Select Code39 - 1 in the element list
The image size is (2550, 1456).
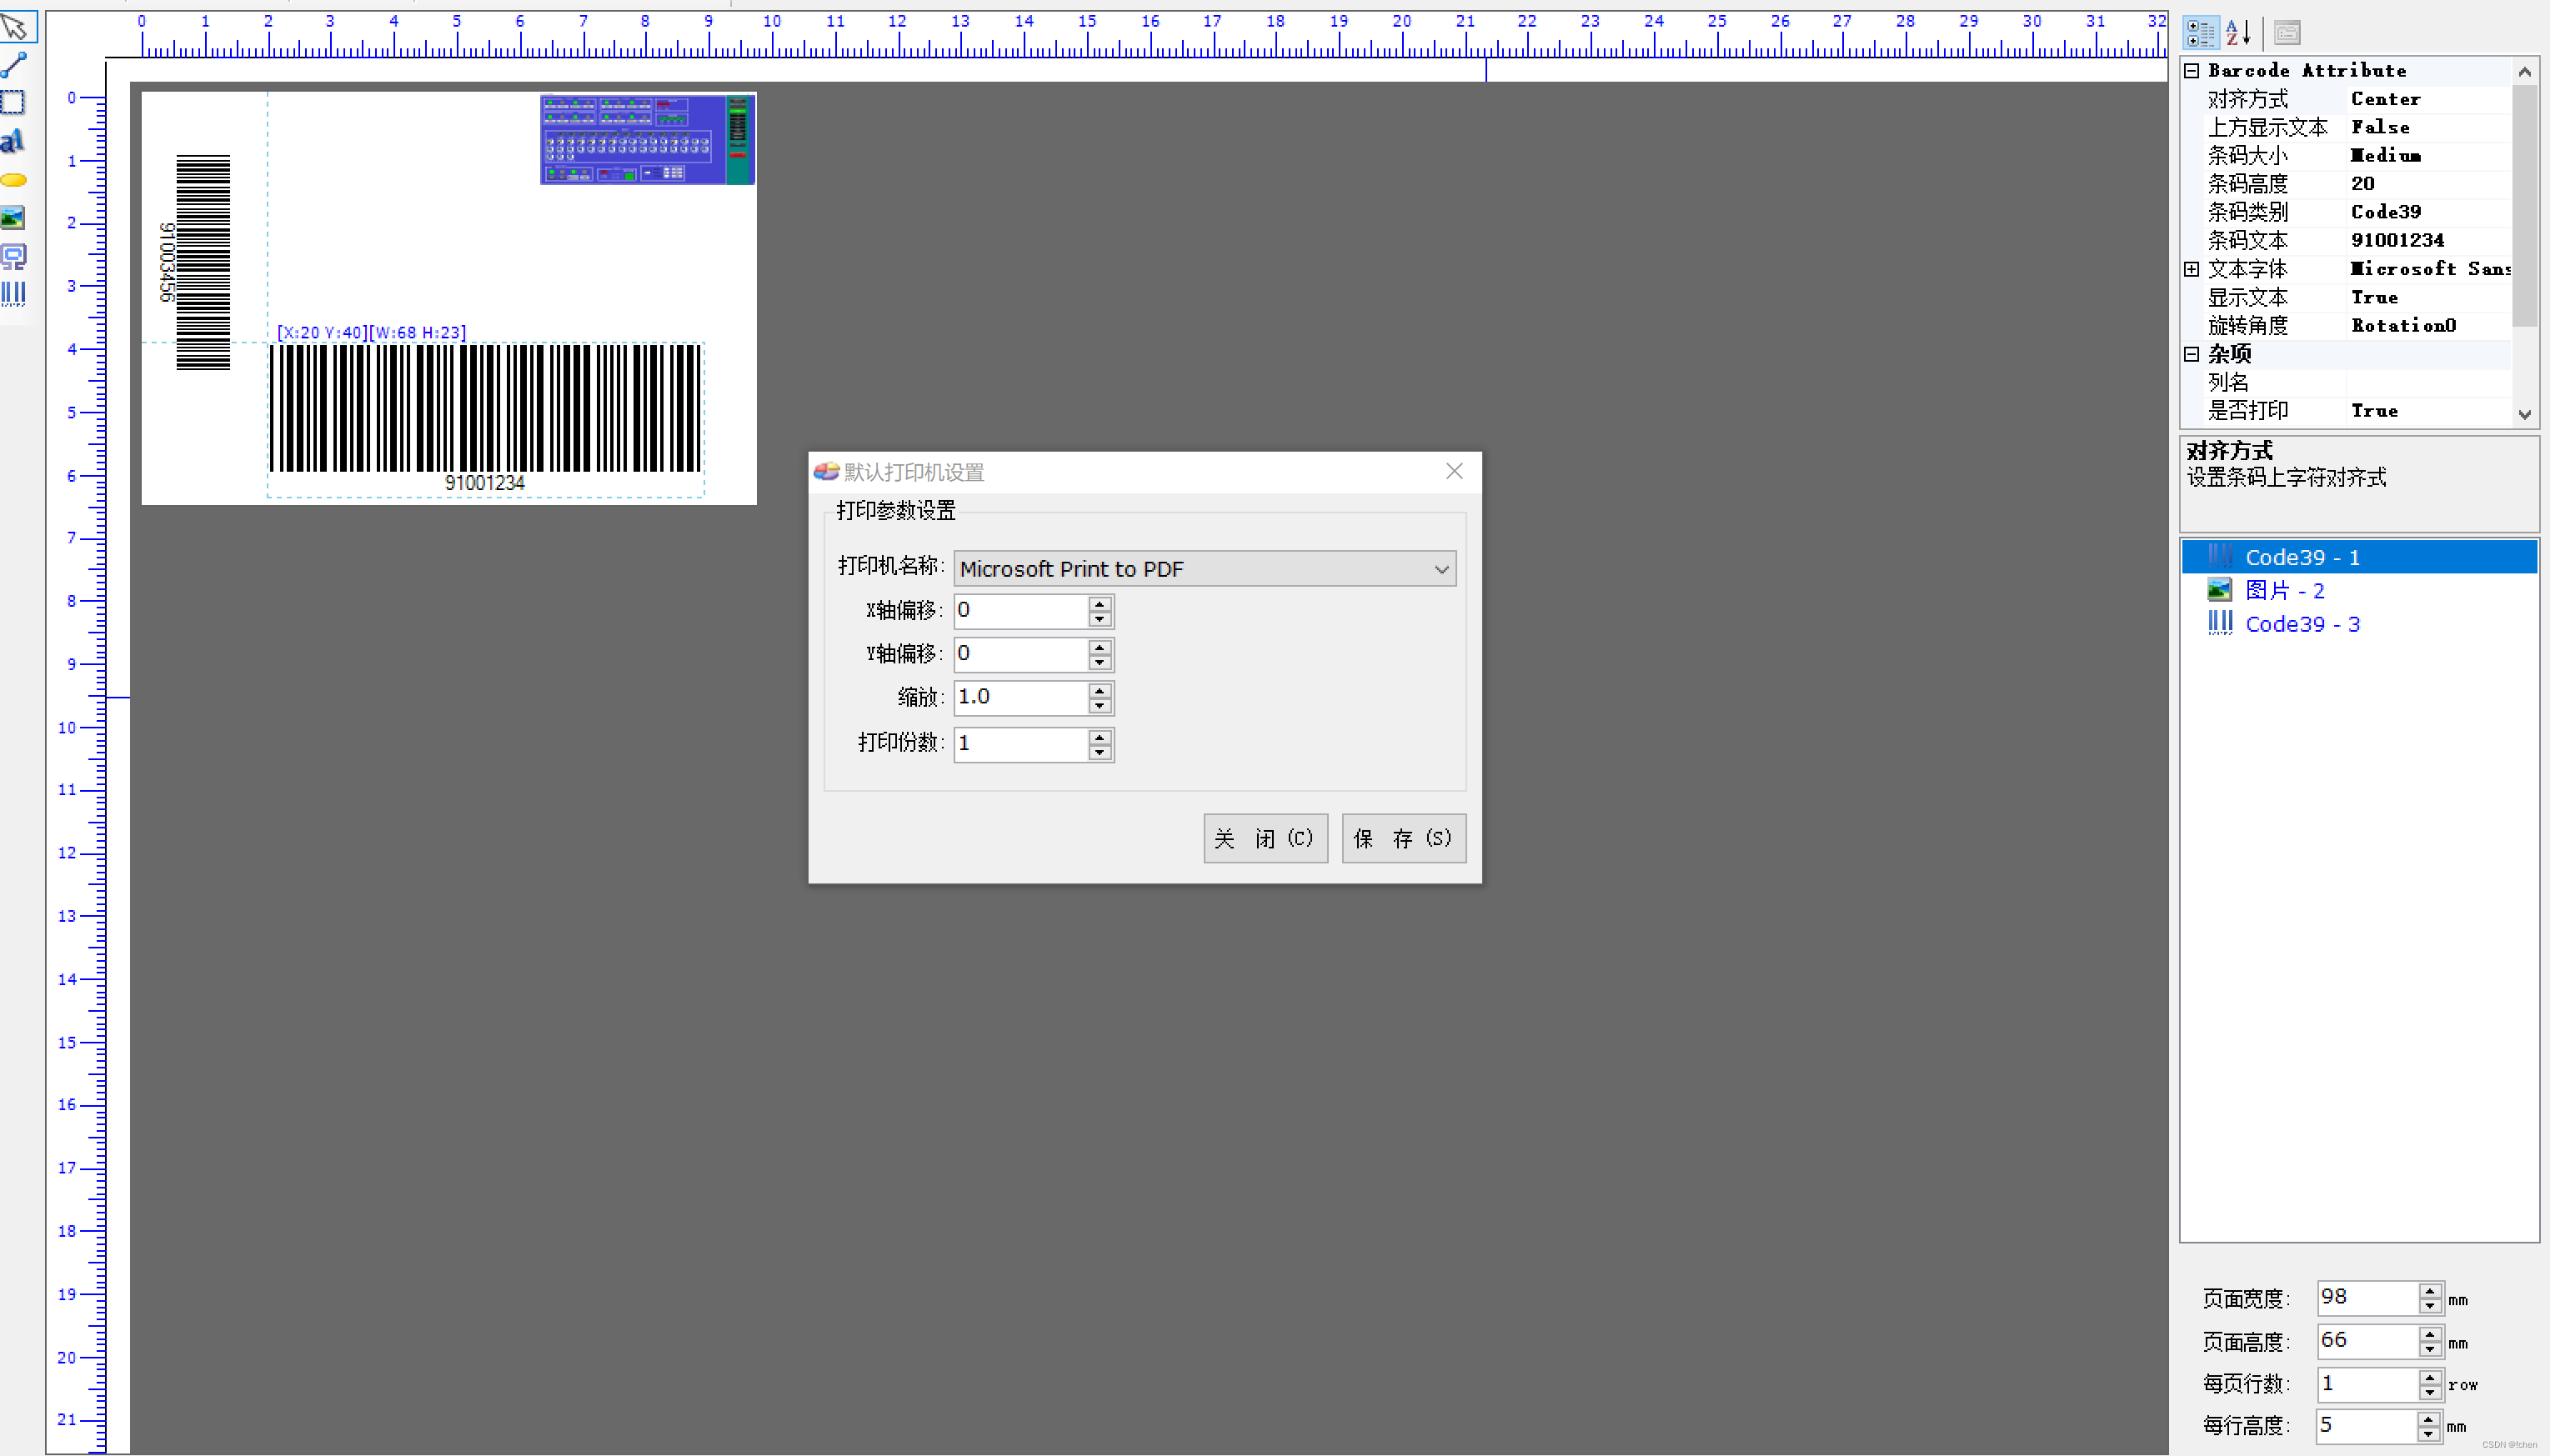pyautogui.click(x=2358, y=557)
